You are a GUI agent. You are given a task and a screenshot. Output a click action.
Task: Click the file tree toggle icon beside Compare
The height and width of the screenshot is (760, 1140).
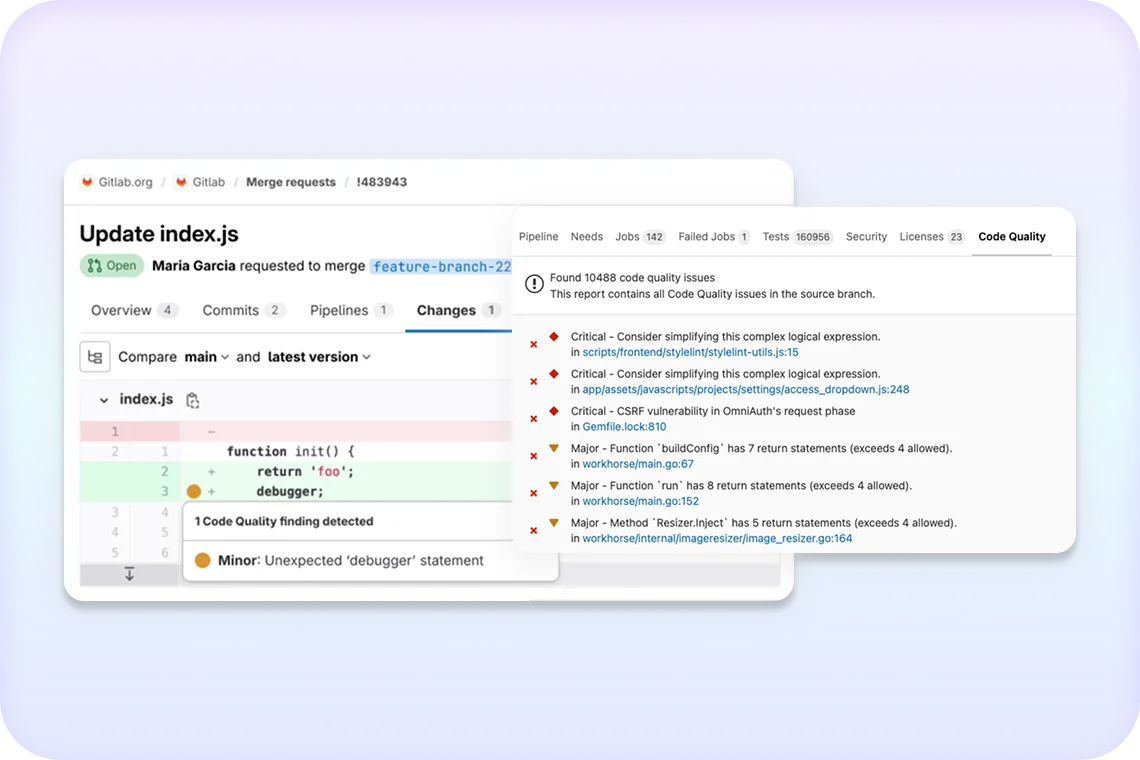tap(95, 357)
